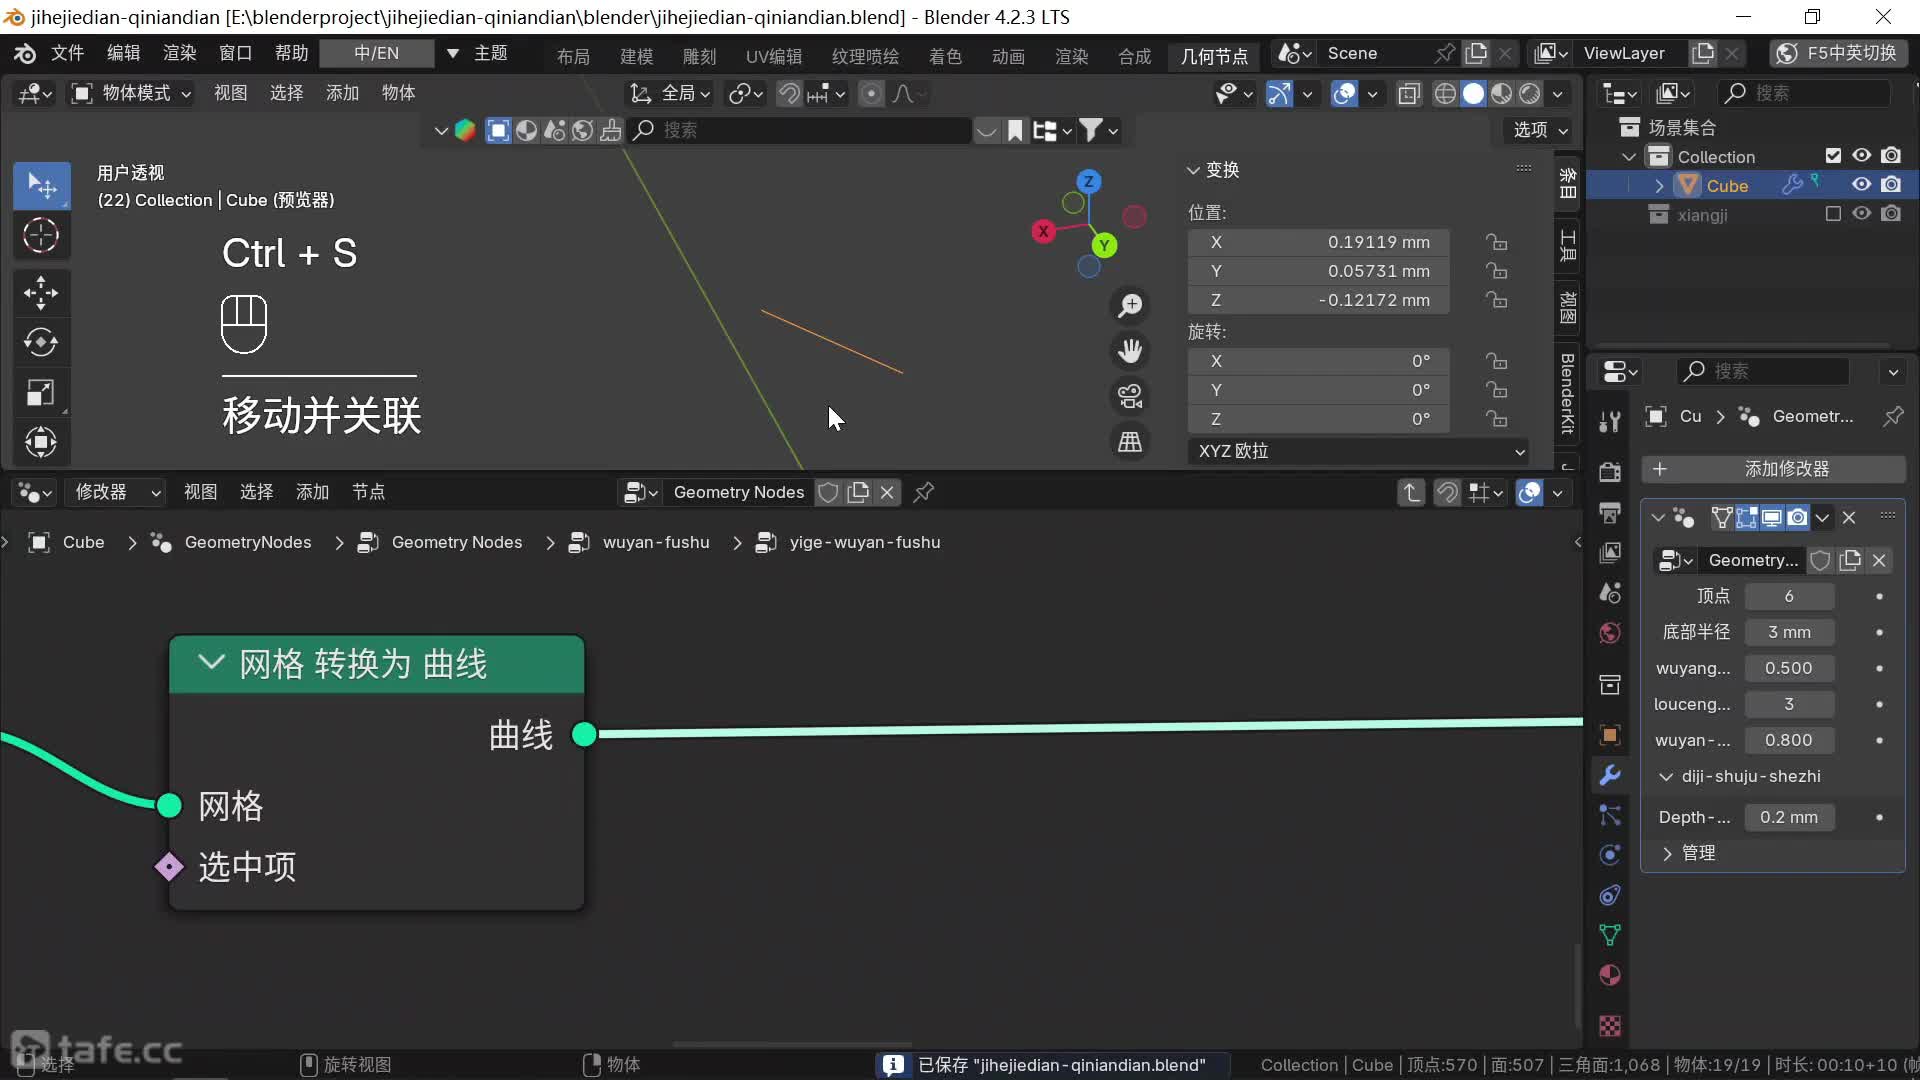Image resolution: width=1920 pixels, height=1080 pixels.
Task: Collapse the 网格 转换为 曲线 node
Action: tap(211, 663)
